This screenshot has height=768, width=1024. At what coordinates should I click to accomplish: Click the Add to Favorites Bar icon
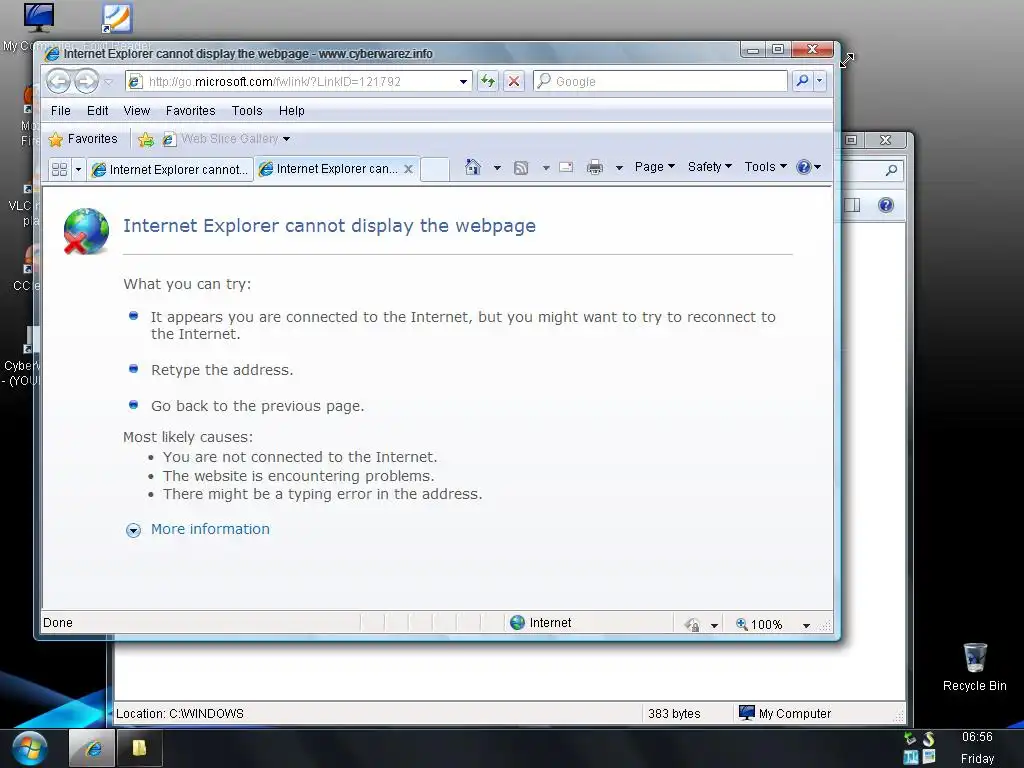point(146,139)
